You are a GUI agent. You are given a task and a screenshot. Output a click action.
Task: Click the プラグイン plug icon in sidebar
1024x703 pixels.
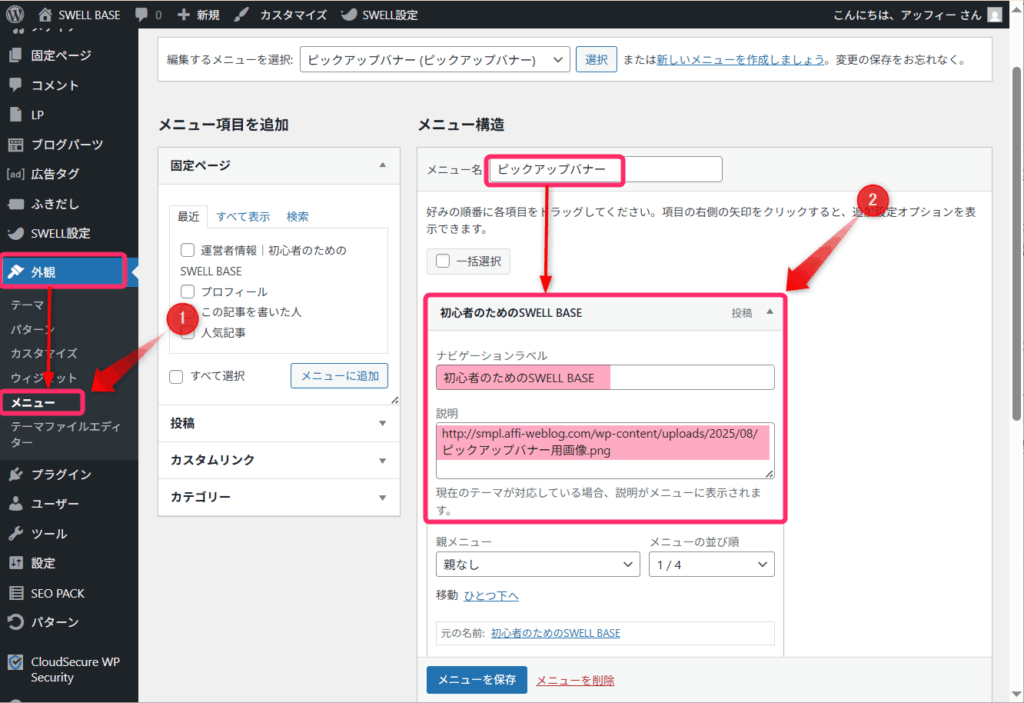pyautogui.click(x=15, y=474)
